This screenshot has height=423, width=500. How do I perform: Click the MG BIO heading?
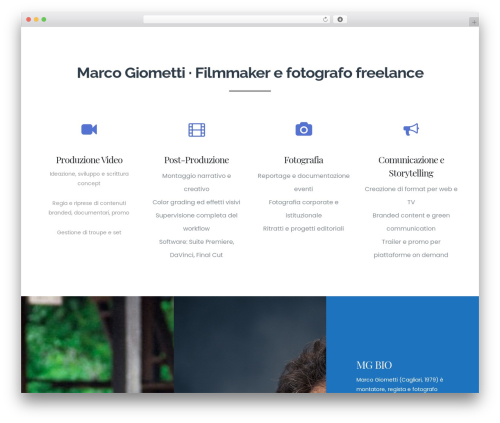[374, 365]
